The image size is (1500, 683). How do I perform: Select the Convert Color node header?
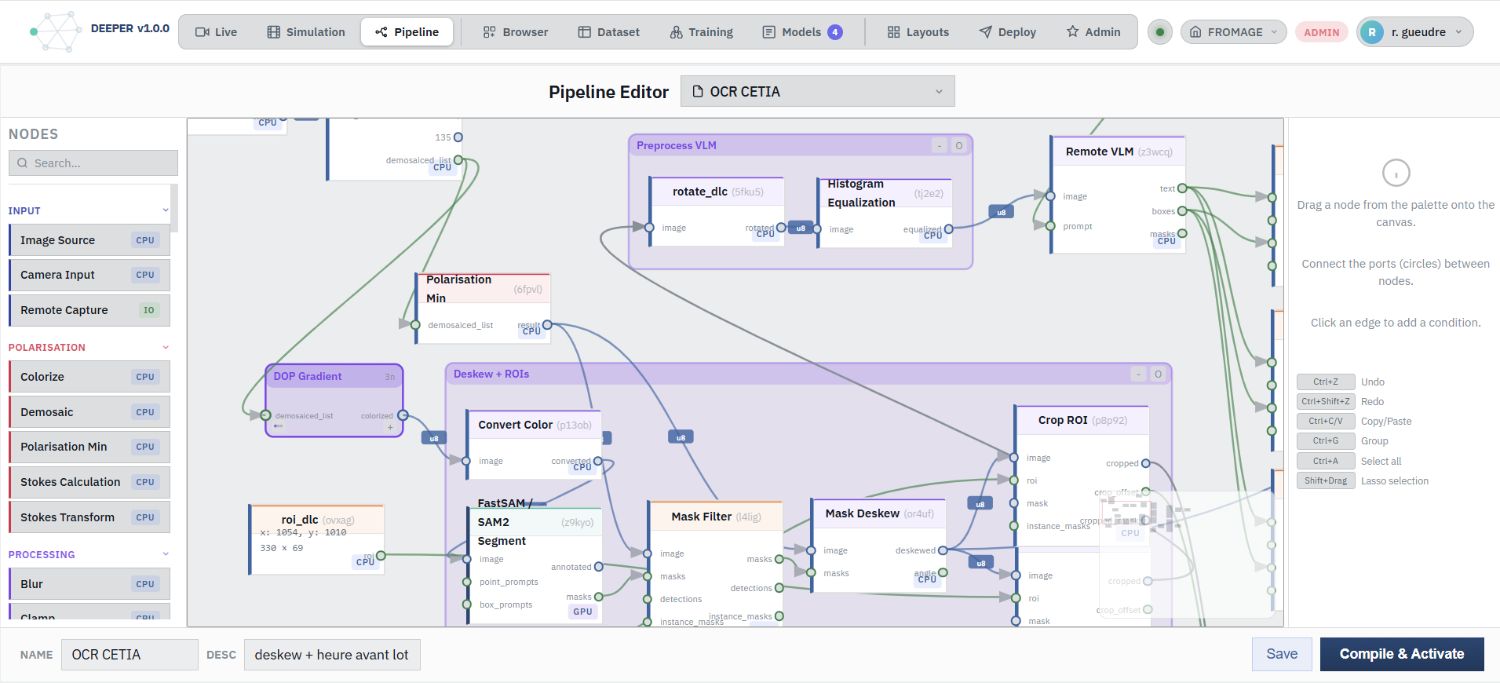(534, 425)
